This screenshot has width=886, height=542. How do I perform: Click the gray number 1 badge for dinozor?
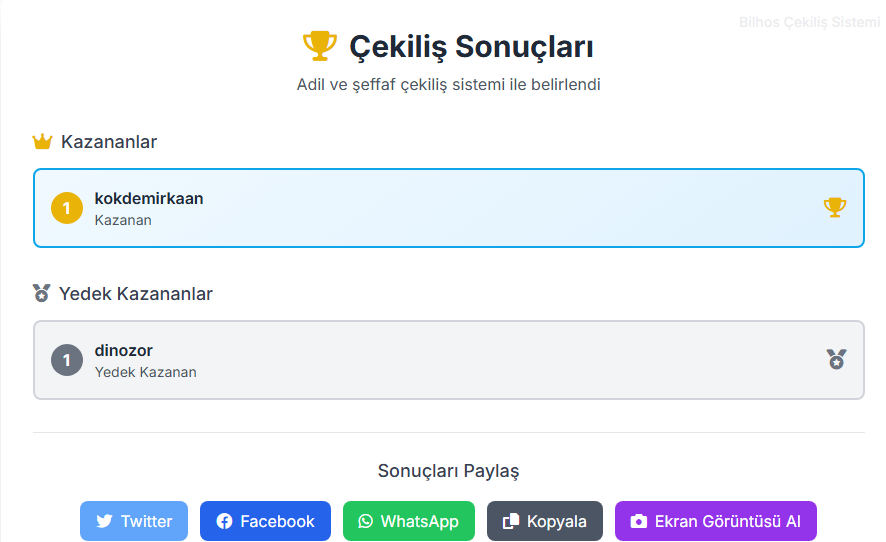[x=67, y=360]
